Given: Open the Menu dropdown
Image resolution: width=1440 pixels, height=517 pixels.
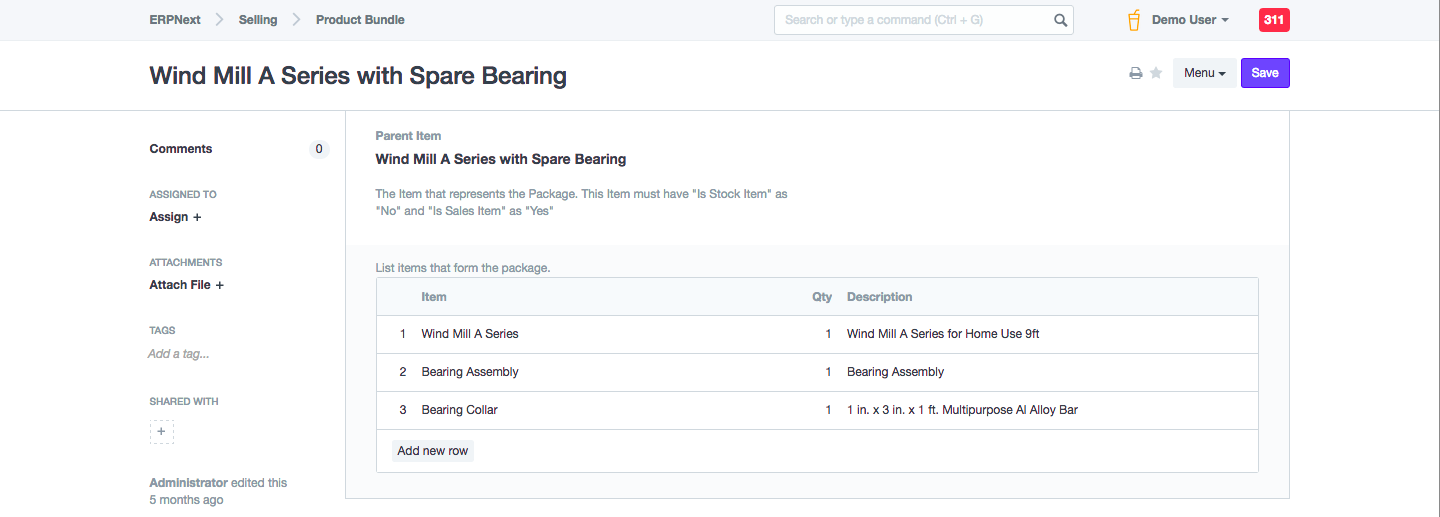Looking at the screenshot, I should coord(1204,73).
